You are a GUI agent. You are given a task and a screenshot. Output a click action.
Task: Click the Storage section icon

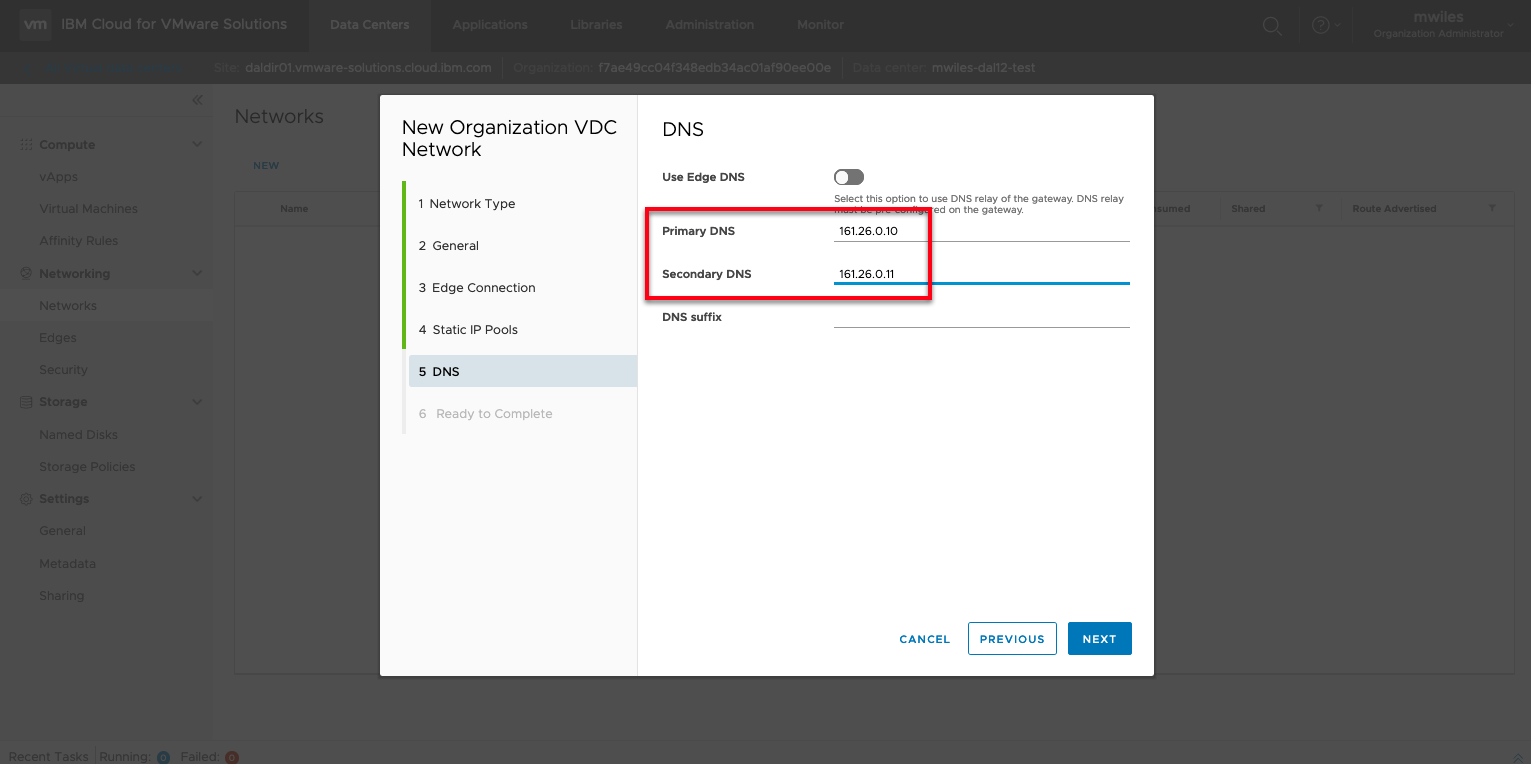(26, 402)
